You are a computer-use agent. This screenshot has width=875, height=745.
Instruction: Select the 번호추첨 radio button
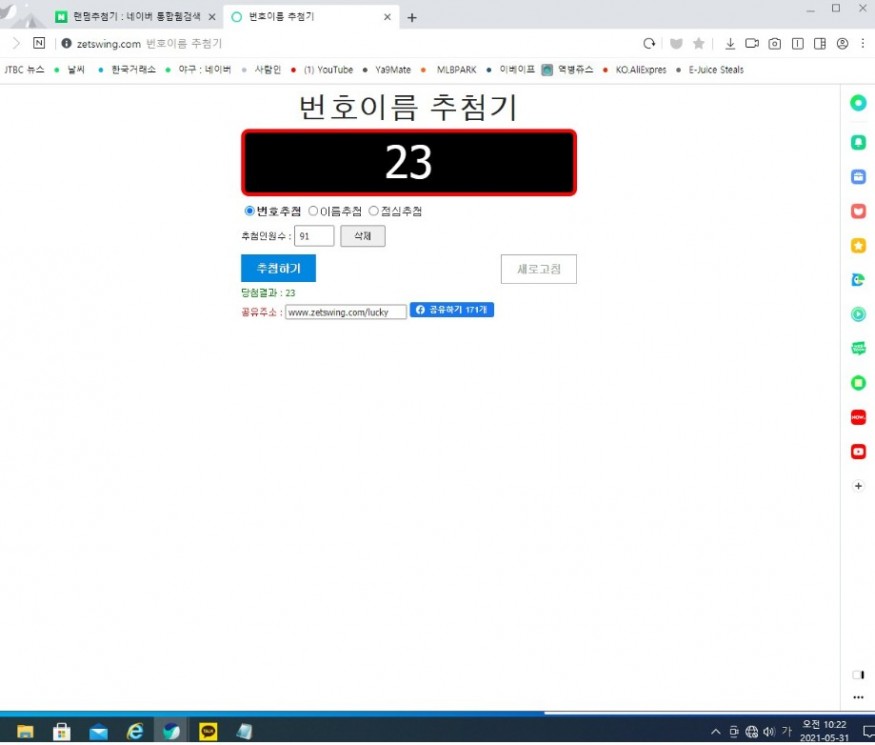tap(250, 211)
